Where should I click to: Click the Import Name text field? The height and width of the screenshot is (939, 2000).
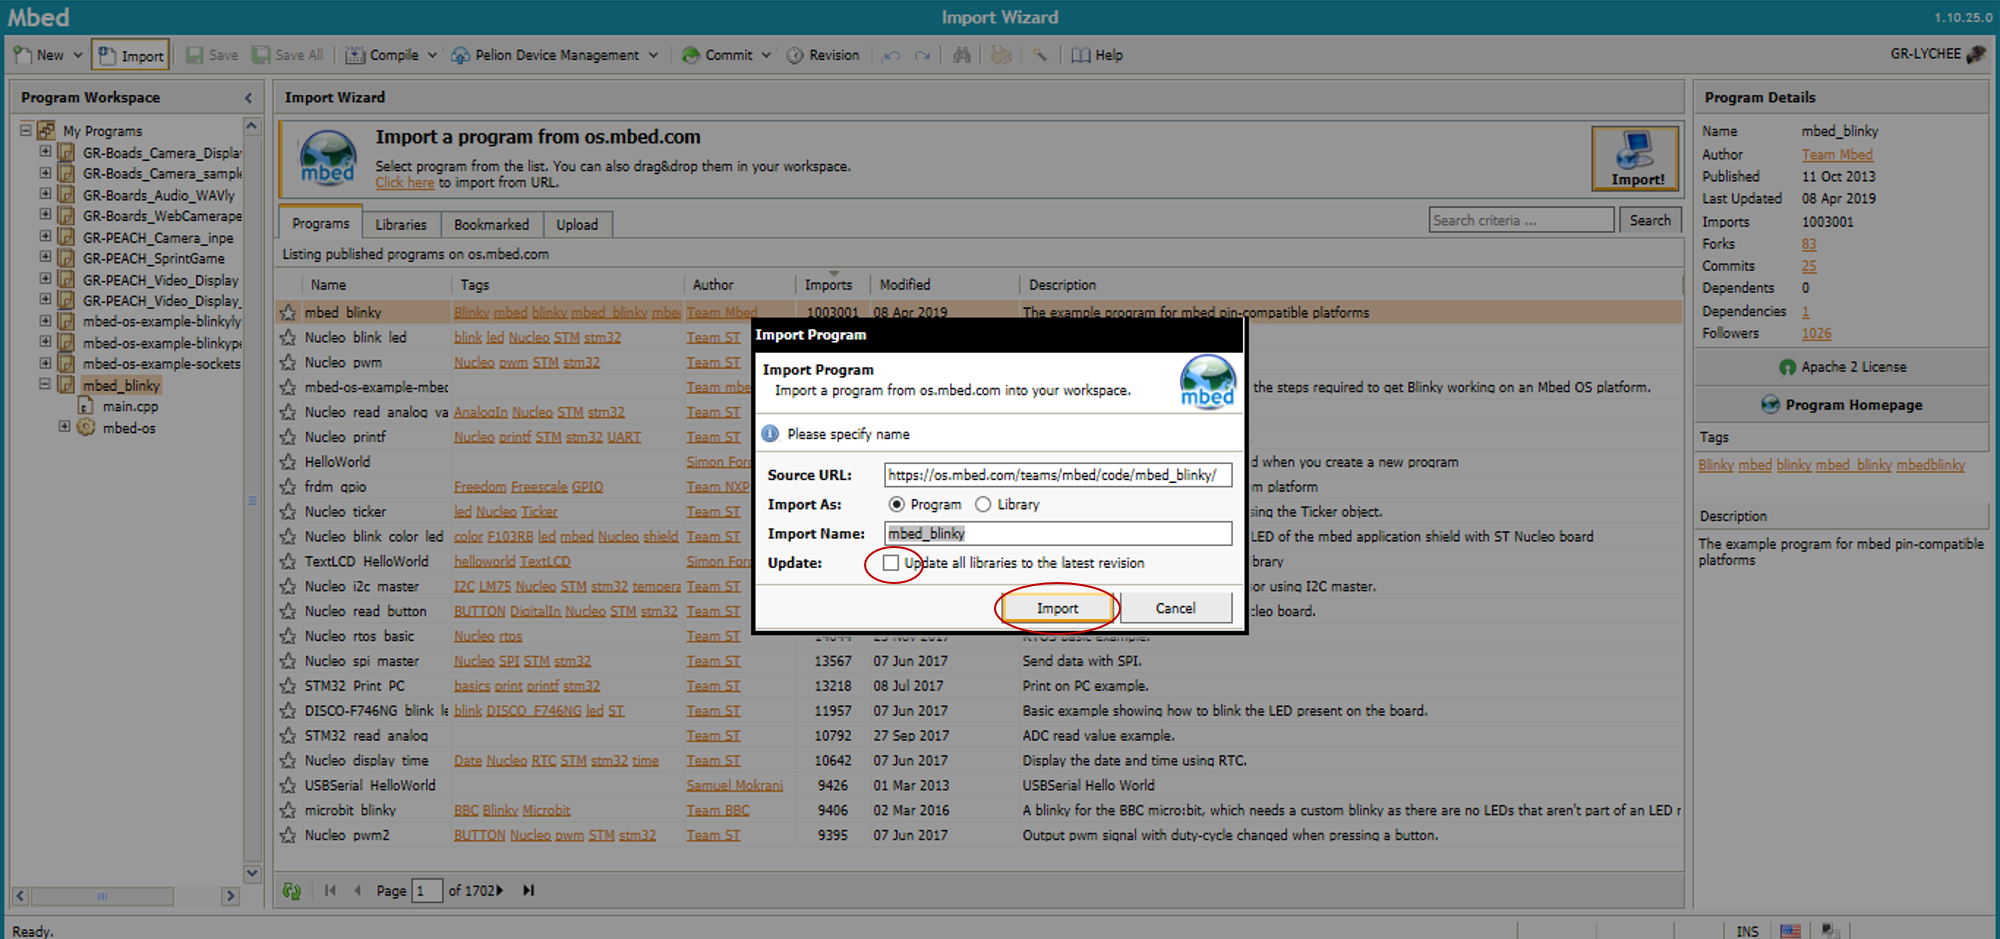[1057, 533]
